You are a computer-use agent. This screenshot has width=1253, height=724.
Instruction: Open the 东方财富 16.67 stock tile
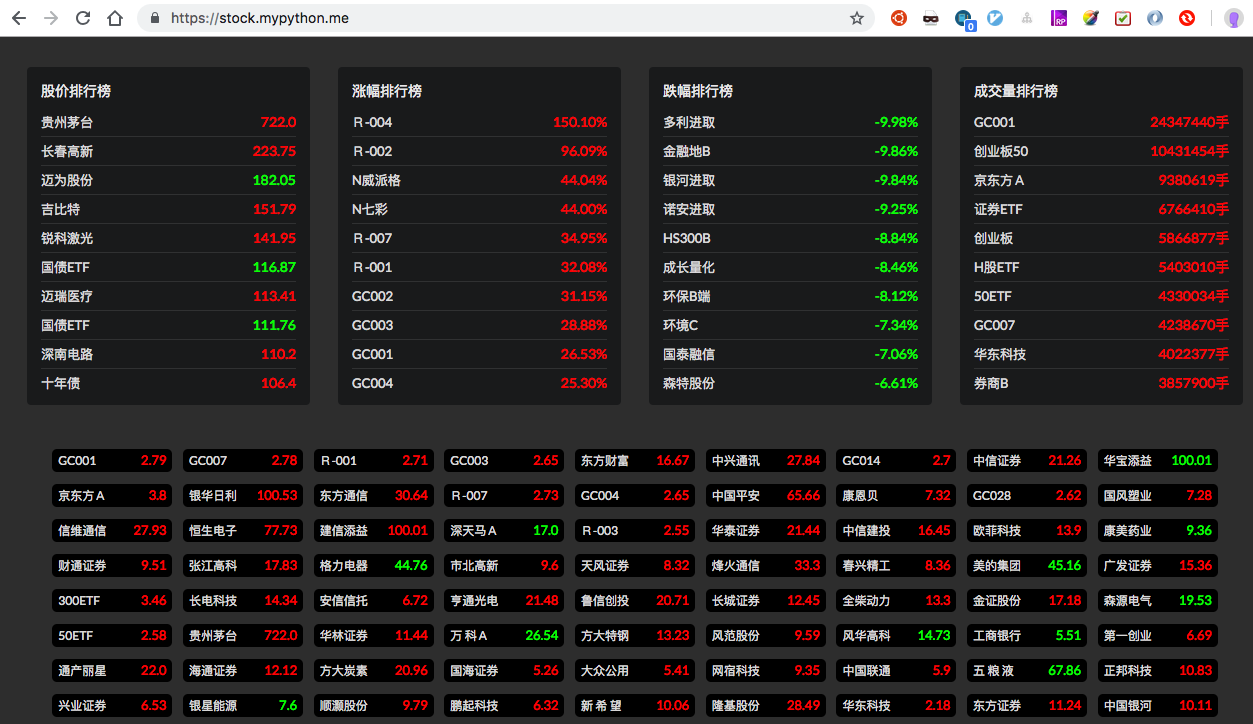(635, 461)
